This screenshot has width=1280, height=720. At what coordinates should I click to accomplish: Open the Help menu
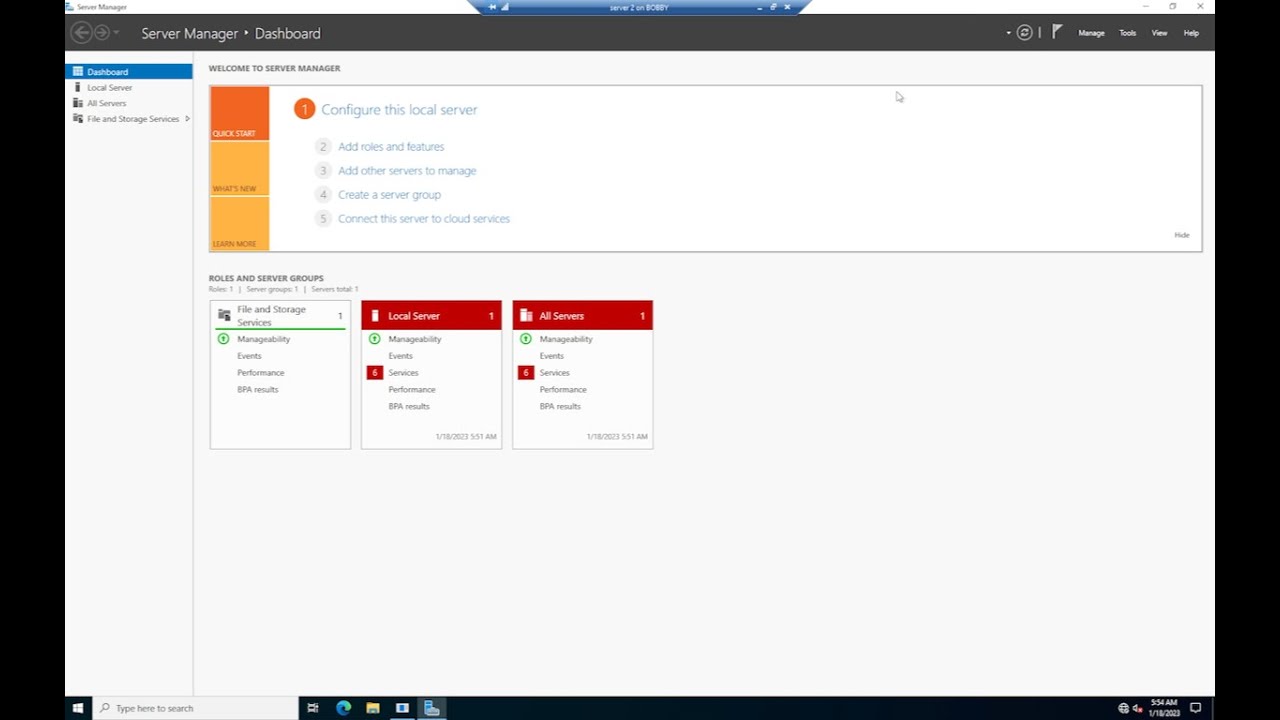tap(1191, 33)
